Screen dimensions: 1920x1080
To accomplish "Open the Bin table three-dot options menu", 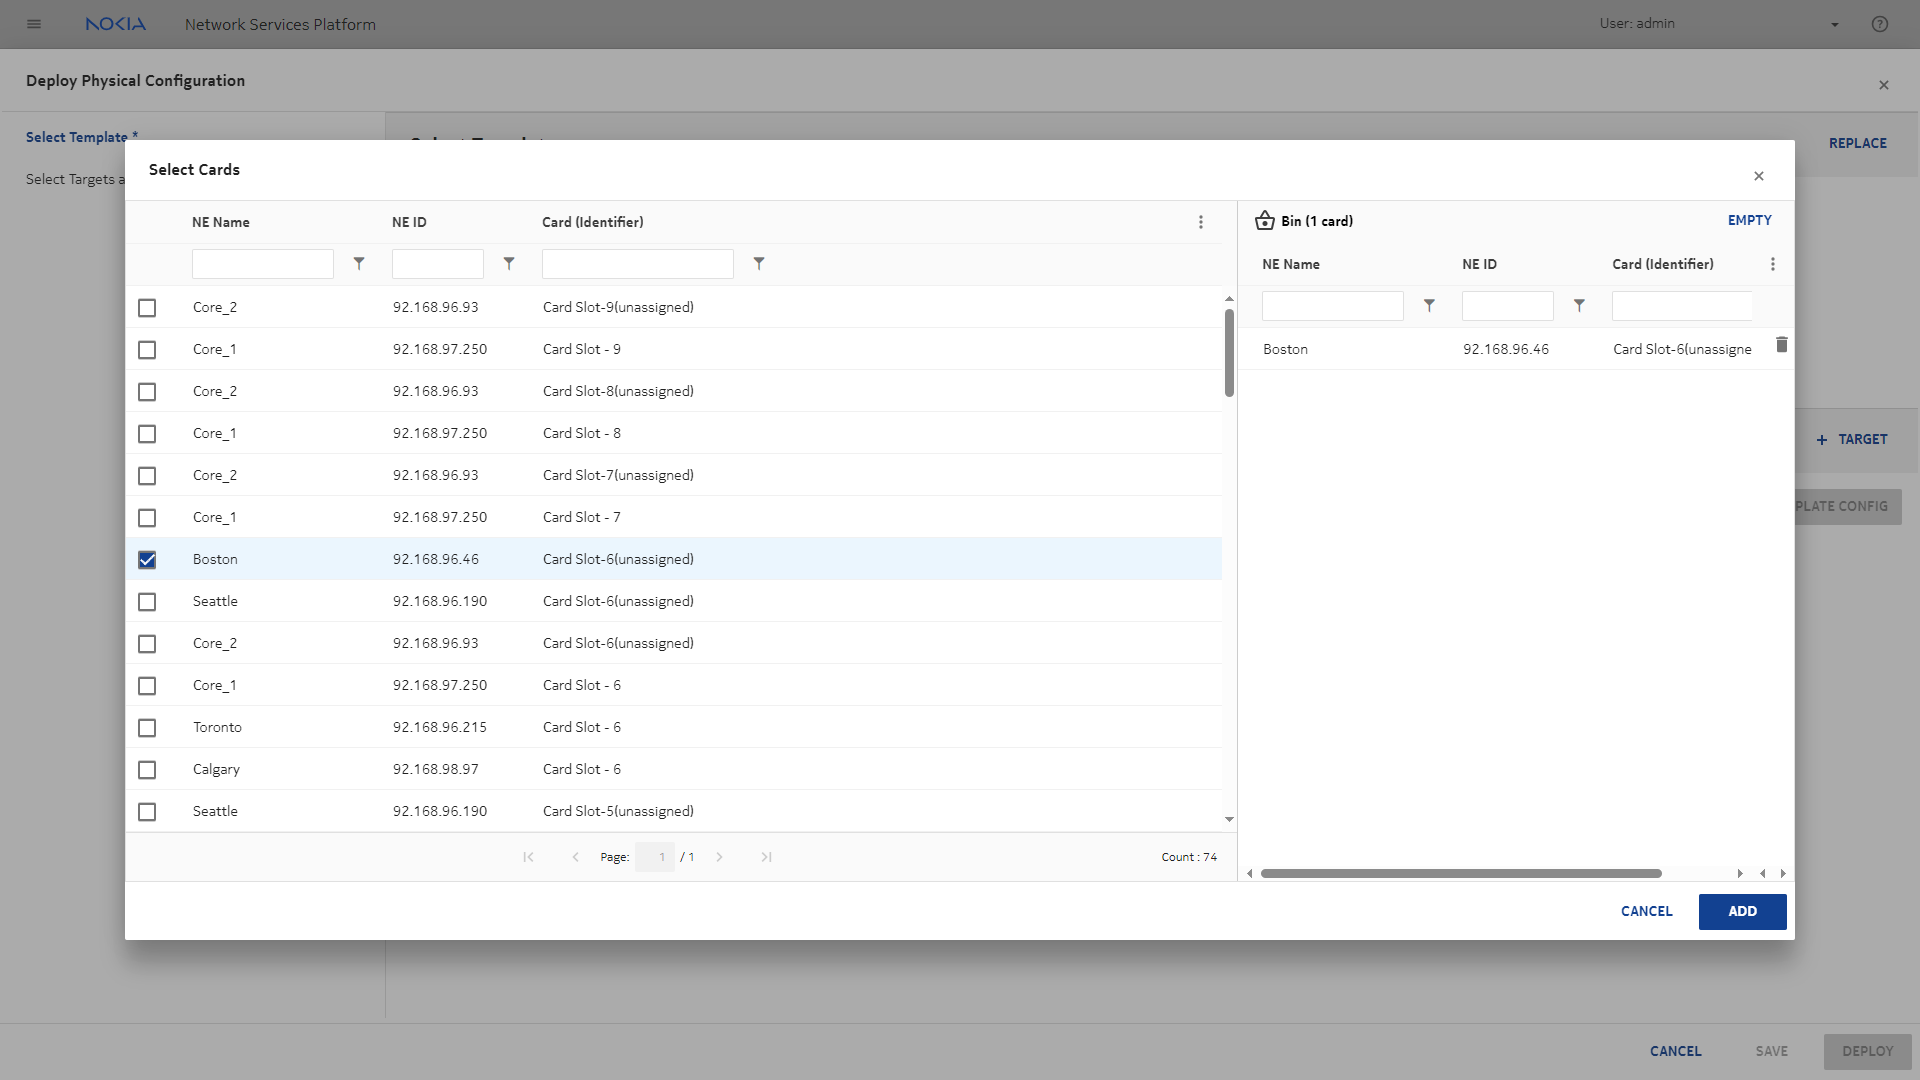I will click(x=1773, y=264).
